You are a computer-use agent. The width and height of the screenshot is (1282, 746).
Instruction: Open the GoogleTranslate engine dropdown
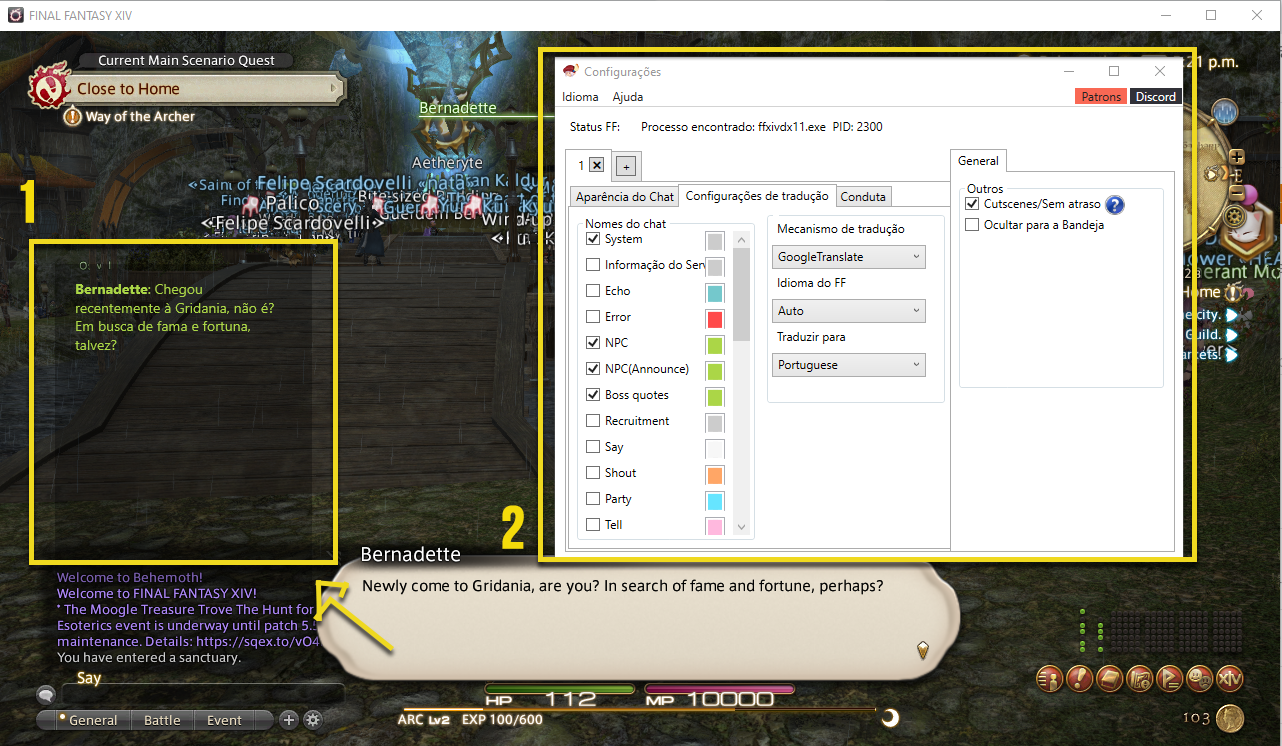pyautogui.click(x=851, y=257)
